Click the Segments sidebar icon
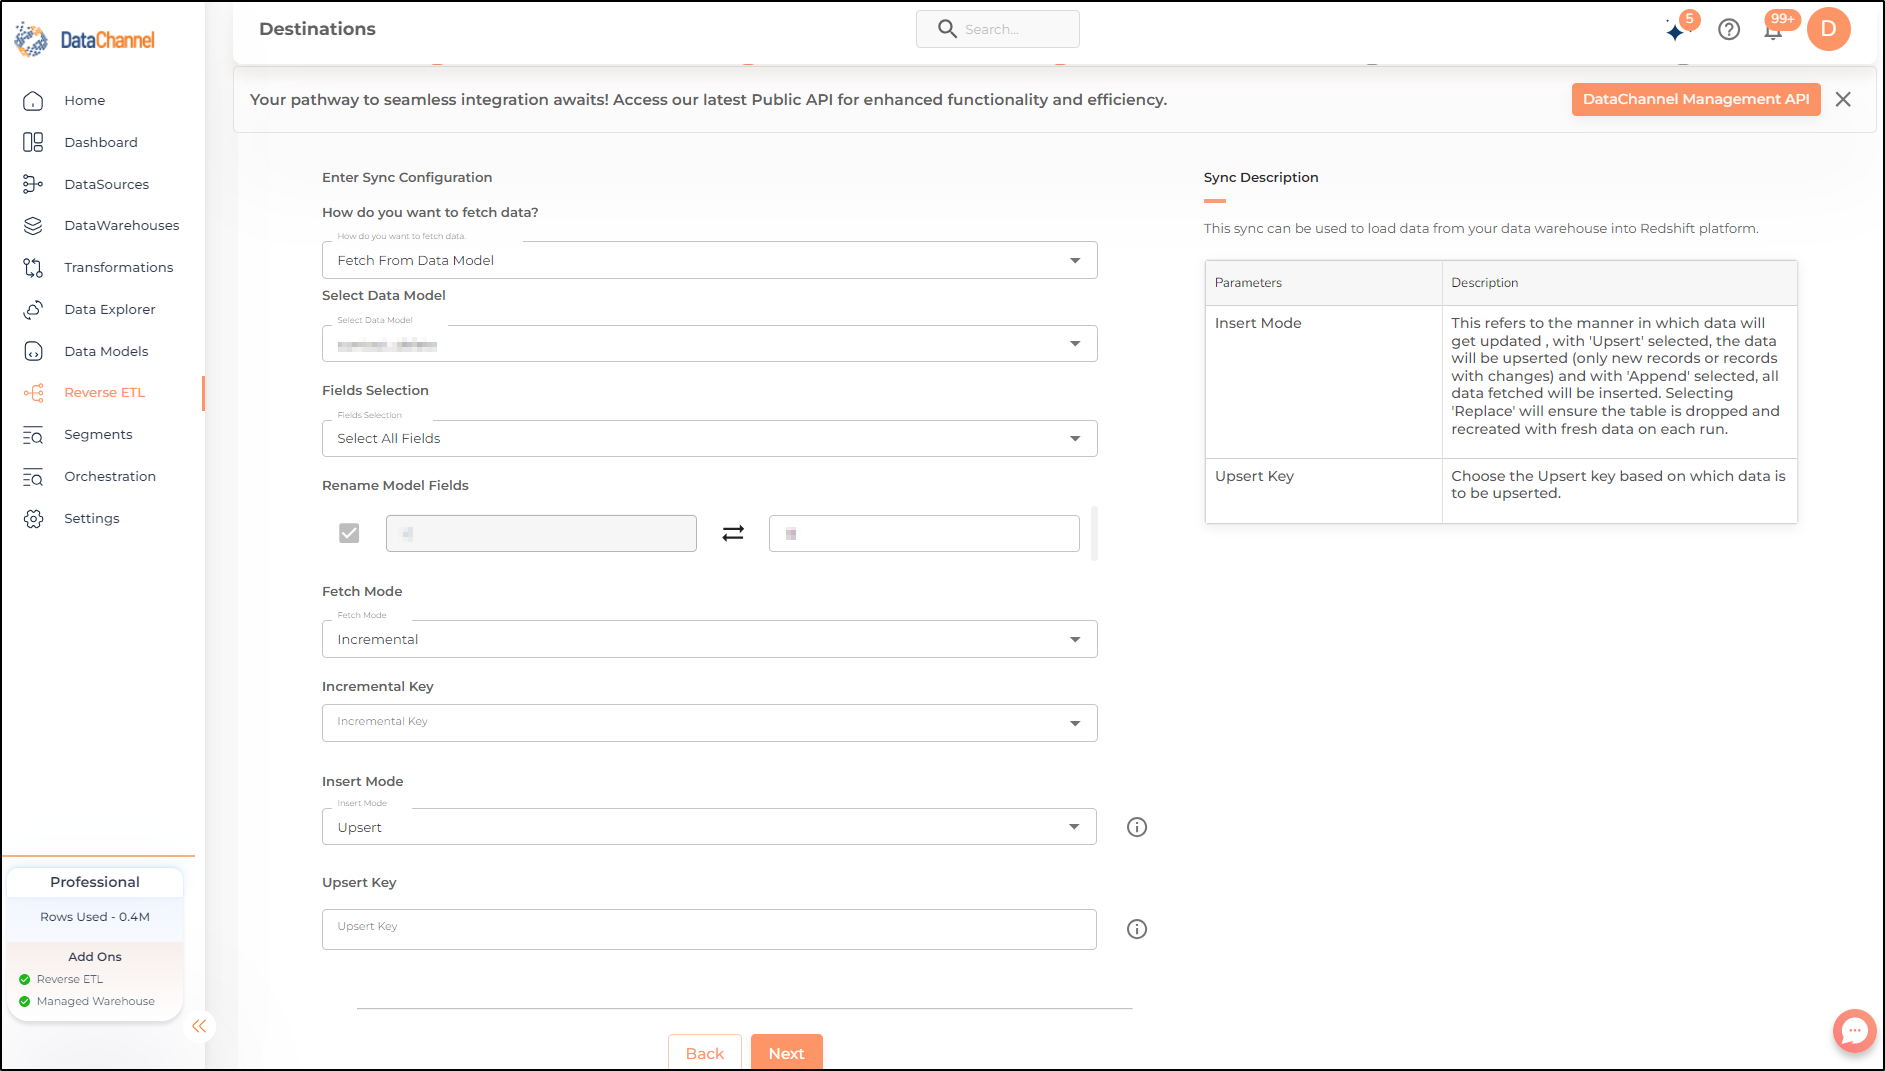 coord(33,435)
